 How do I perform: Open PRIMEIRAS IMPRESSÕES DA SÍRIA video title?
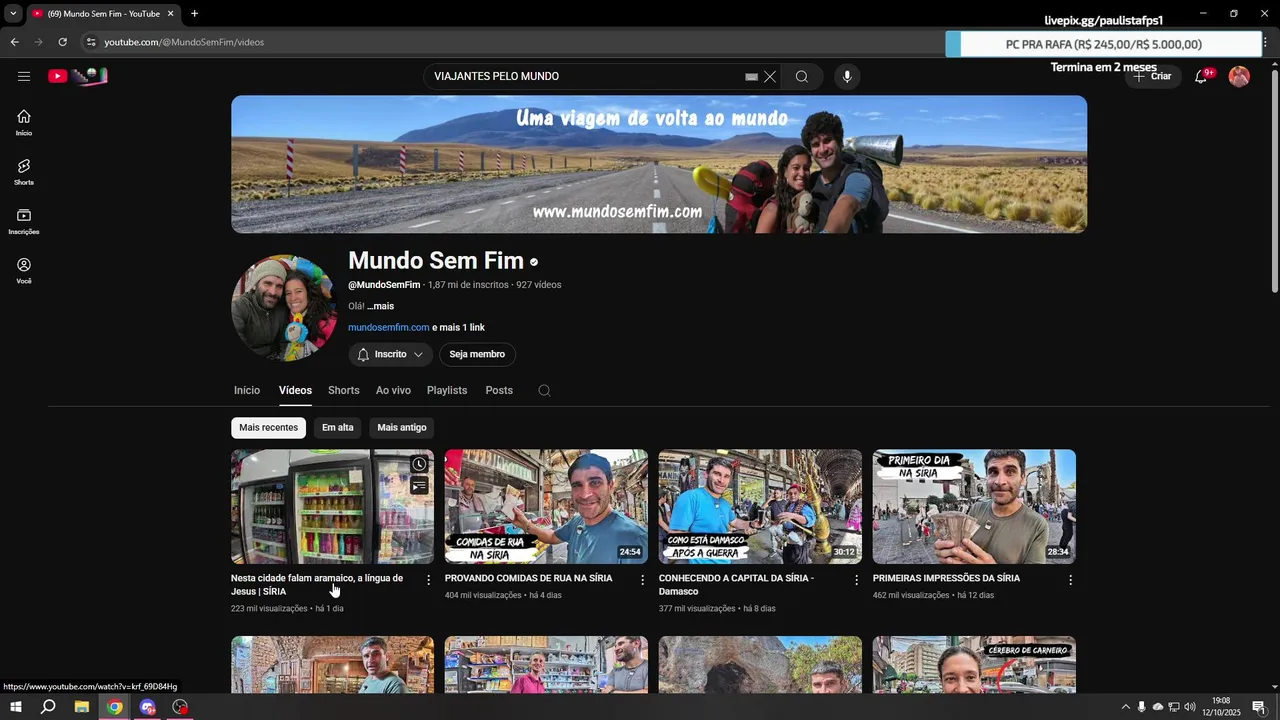(x=946, y=578)
